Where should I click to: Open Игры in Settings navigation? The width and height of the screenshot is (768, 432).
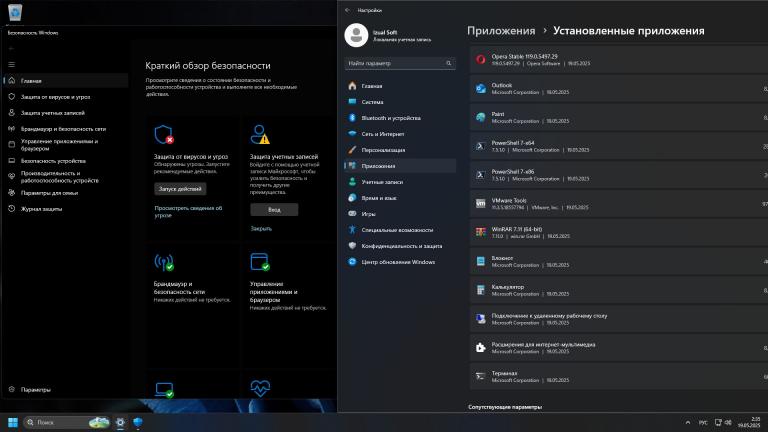pos(400,214)
